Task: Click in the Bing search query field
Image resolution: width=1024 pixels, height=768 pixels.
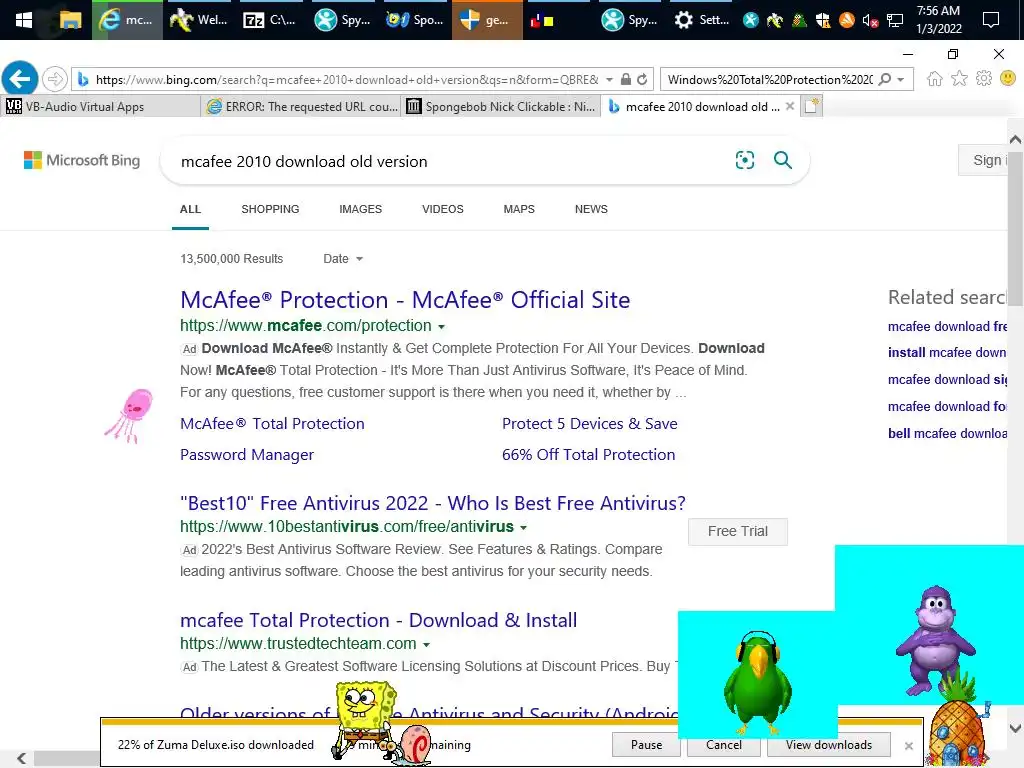Action: (451, 161)
